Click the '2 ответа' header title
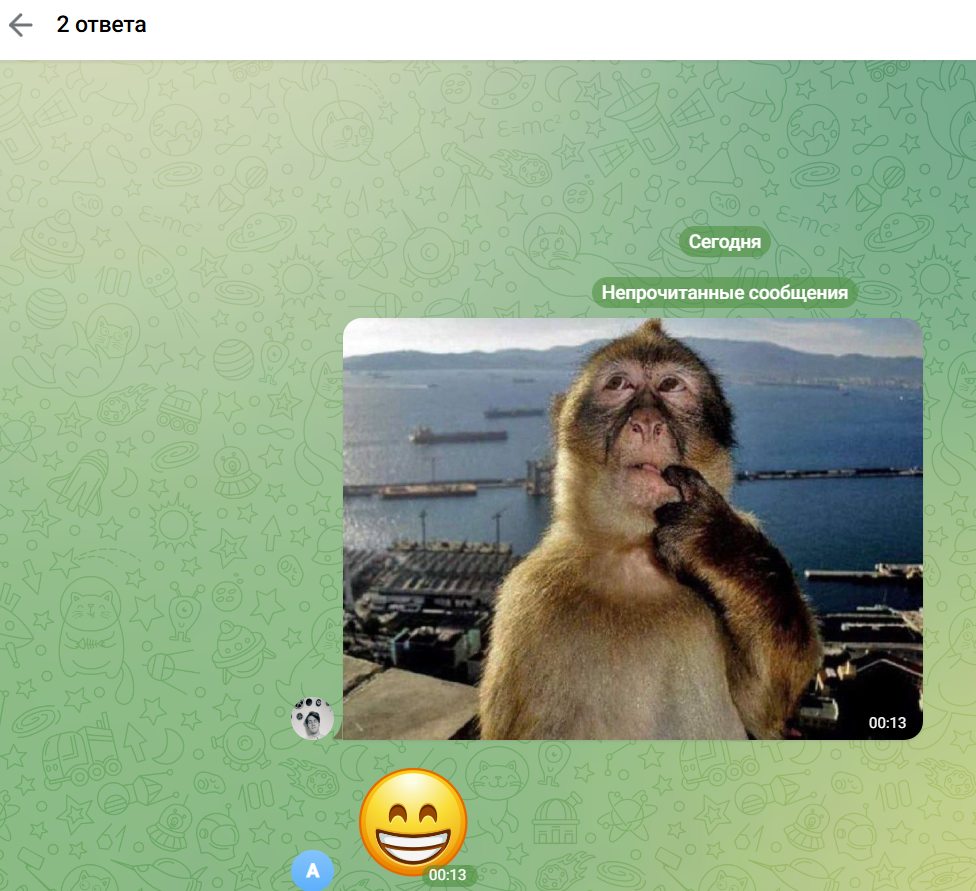The height and width of the screenshot is (891, 976). click(101, 25)
